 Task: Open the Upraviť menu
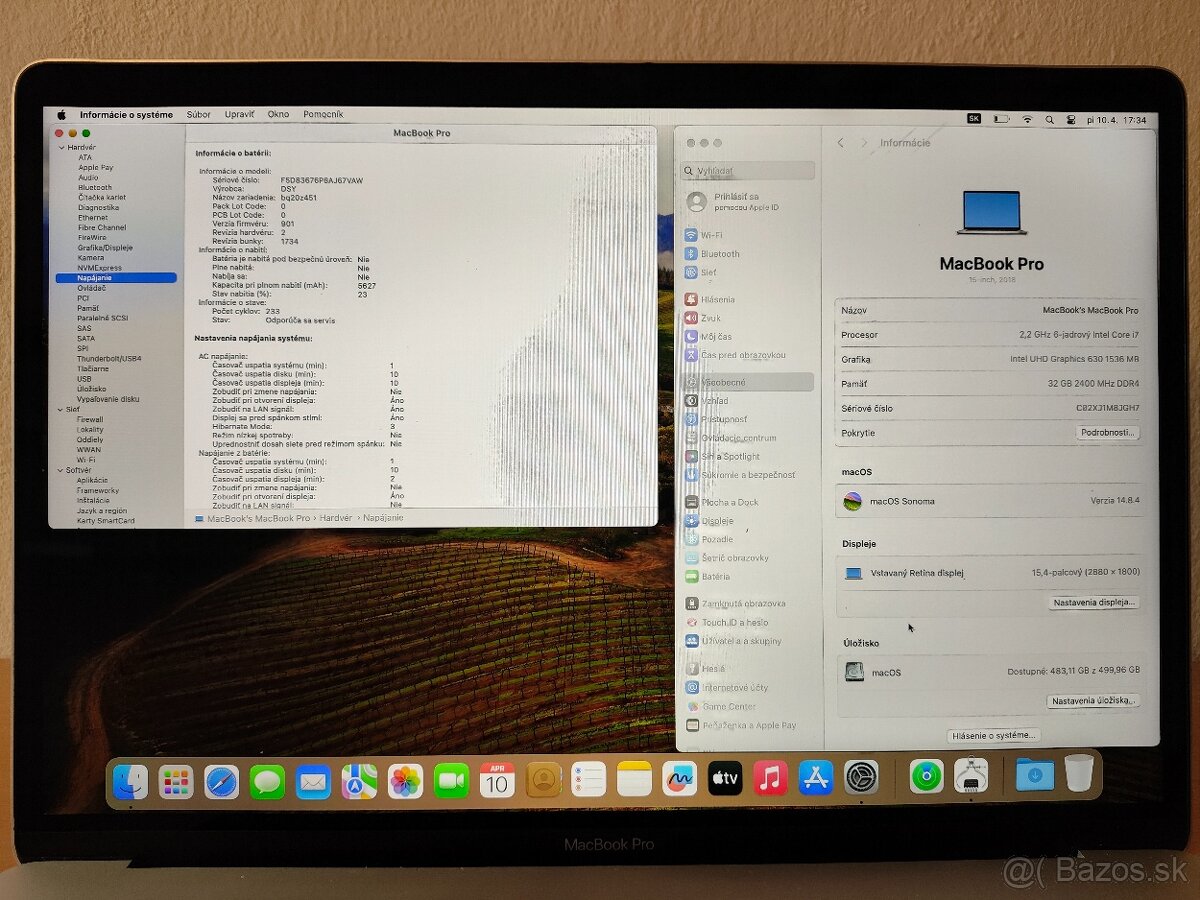tap(239, 115)
